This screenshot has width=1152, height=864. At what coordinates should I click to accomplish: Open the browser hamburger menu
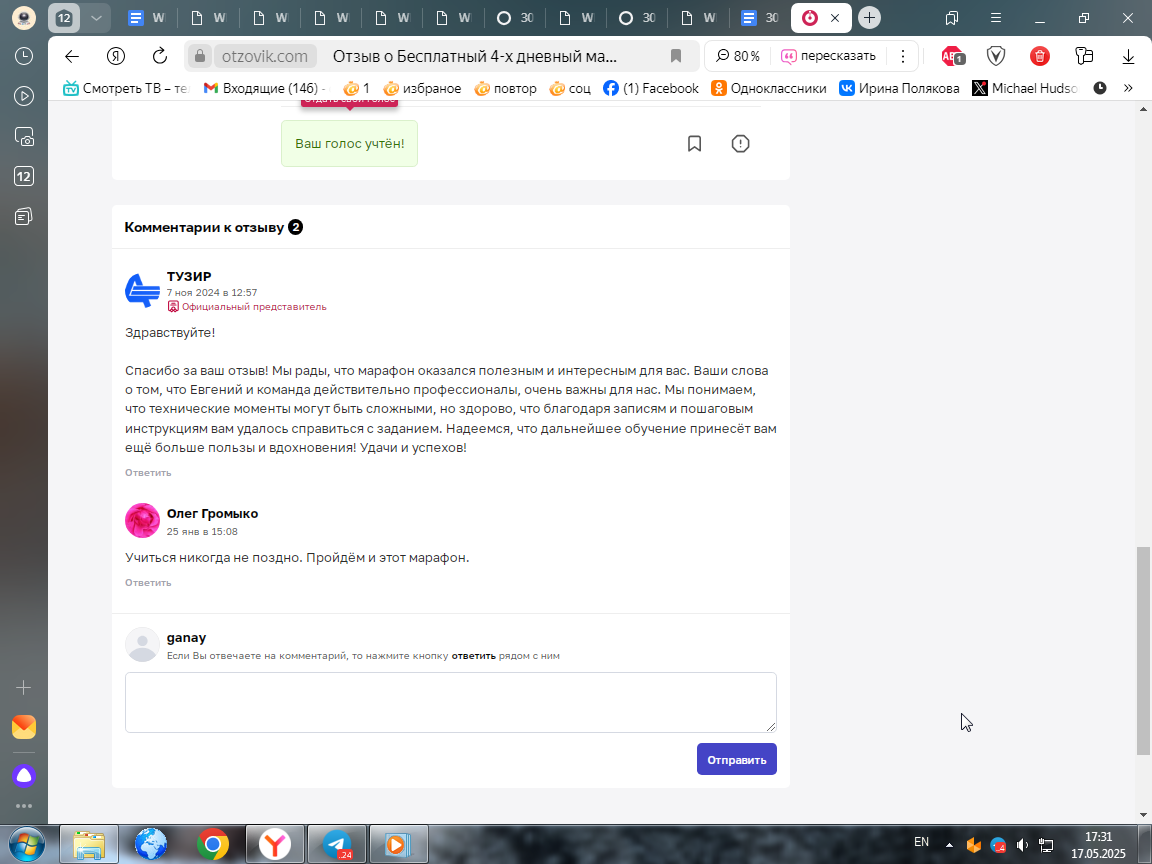996,18
